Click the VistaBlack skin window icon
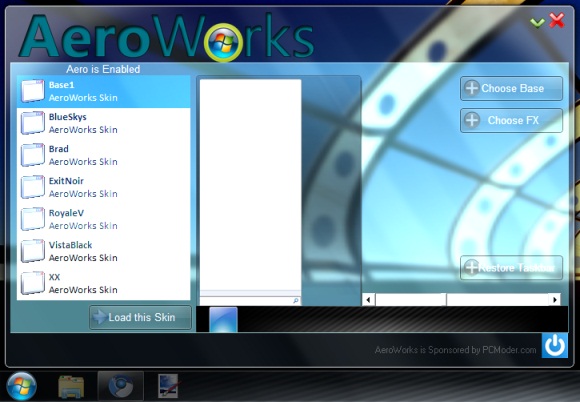Screen dimensions: 580x402 click(x=33, y=251)
